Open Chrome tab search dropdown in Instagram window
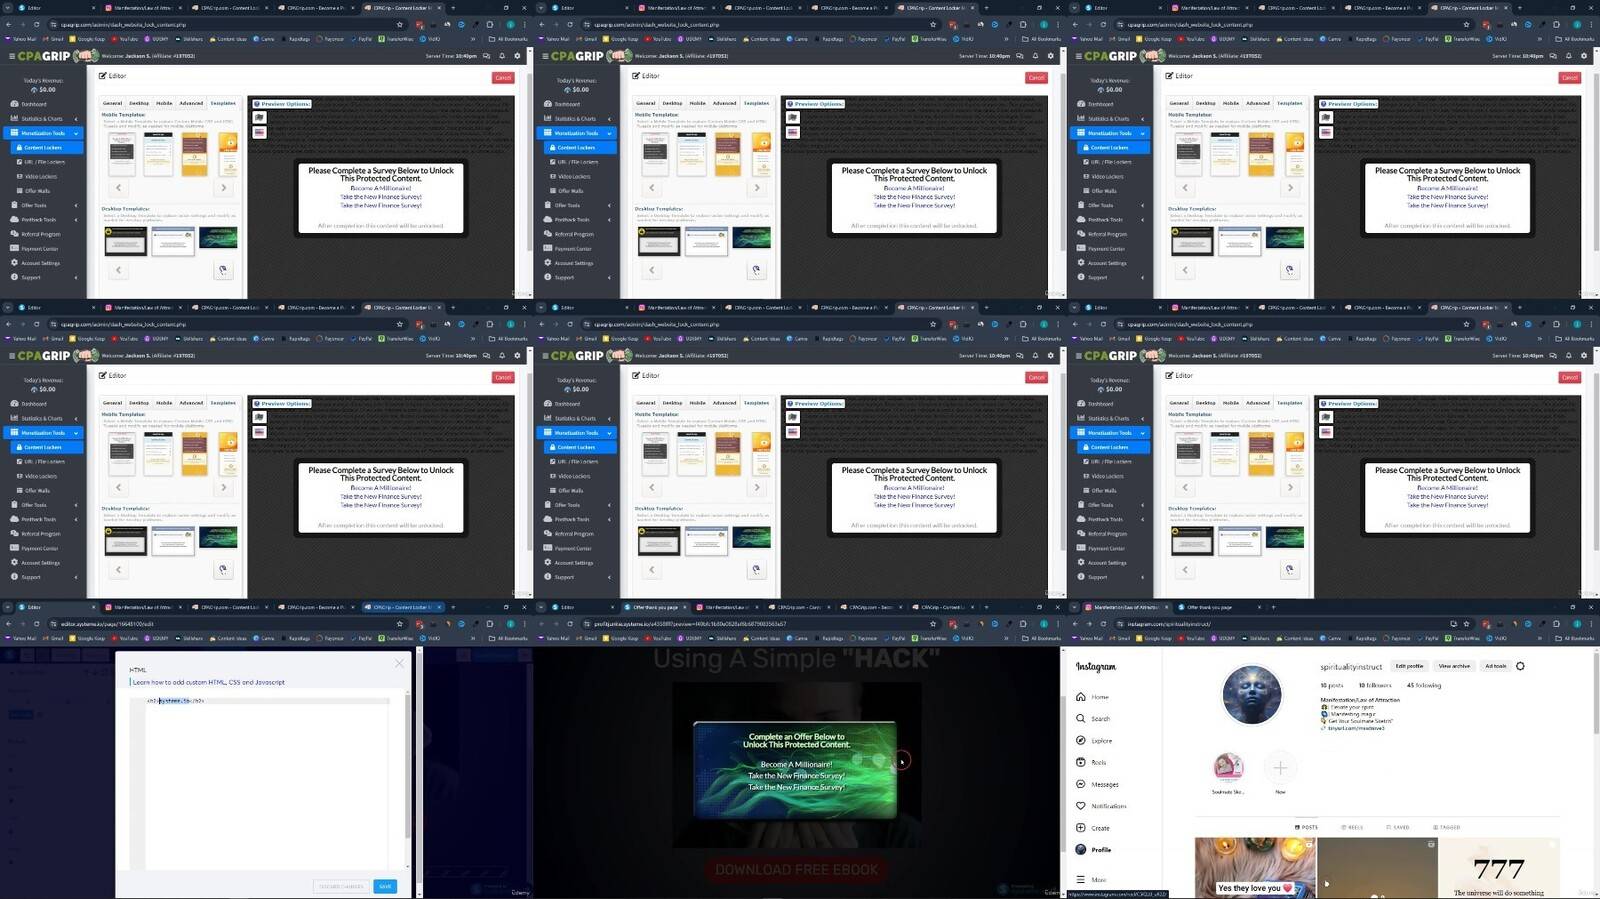 (1074, 607)
